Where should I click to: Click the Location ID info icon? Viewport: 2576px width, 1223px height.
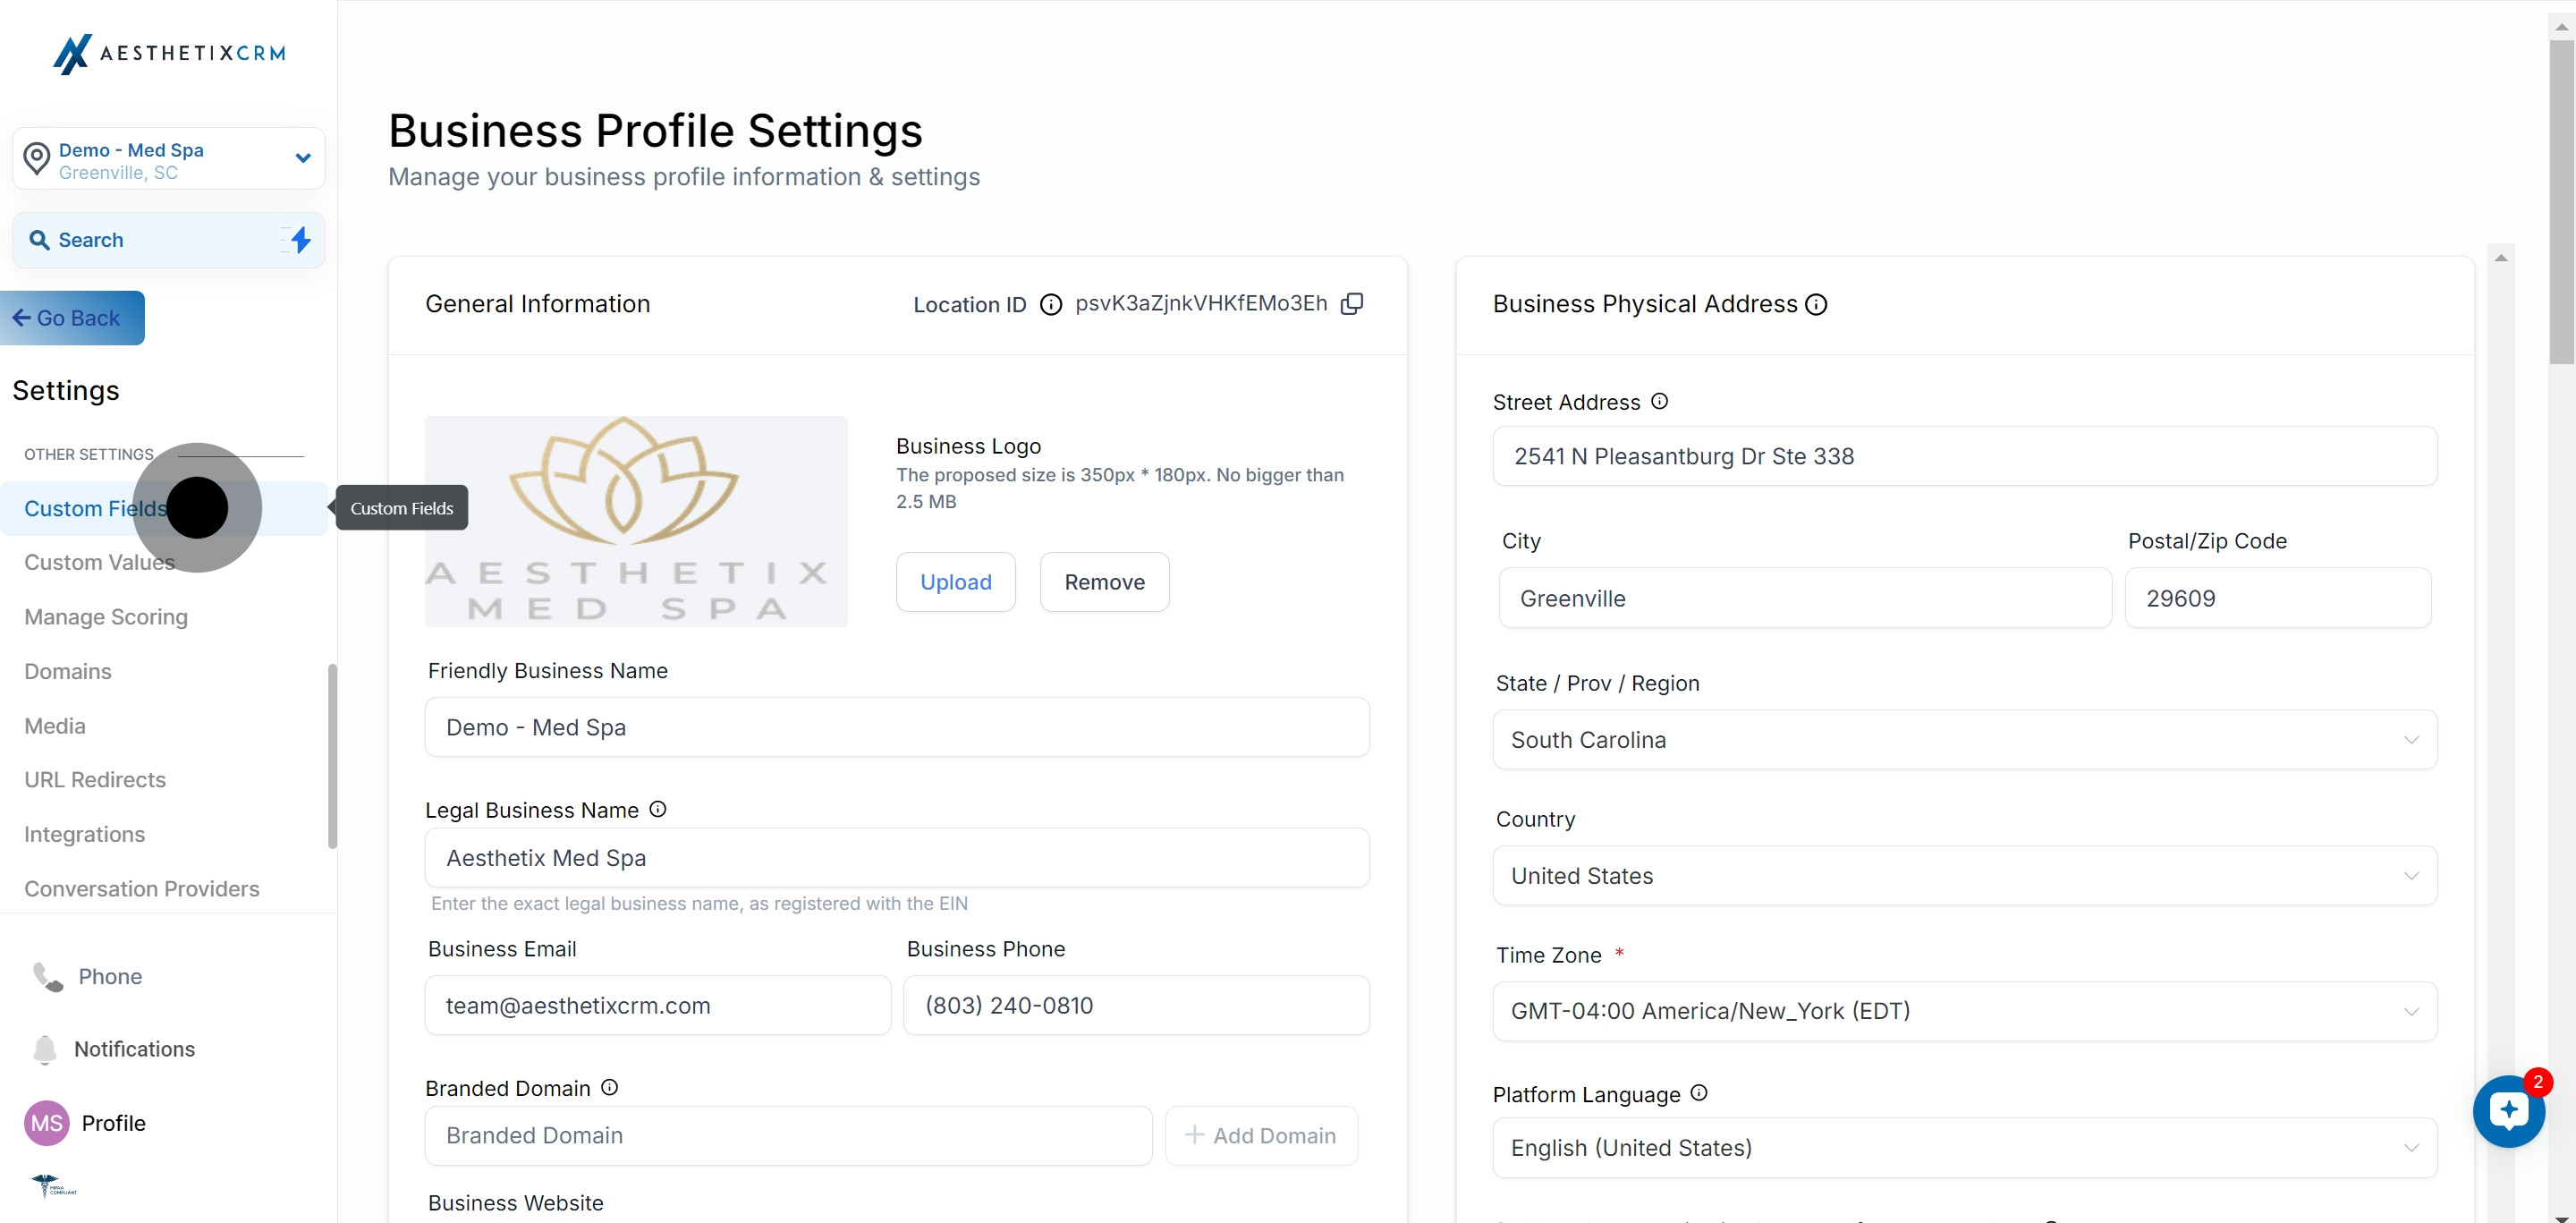click(1051, 305)
